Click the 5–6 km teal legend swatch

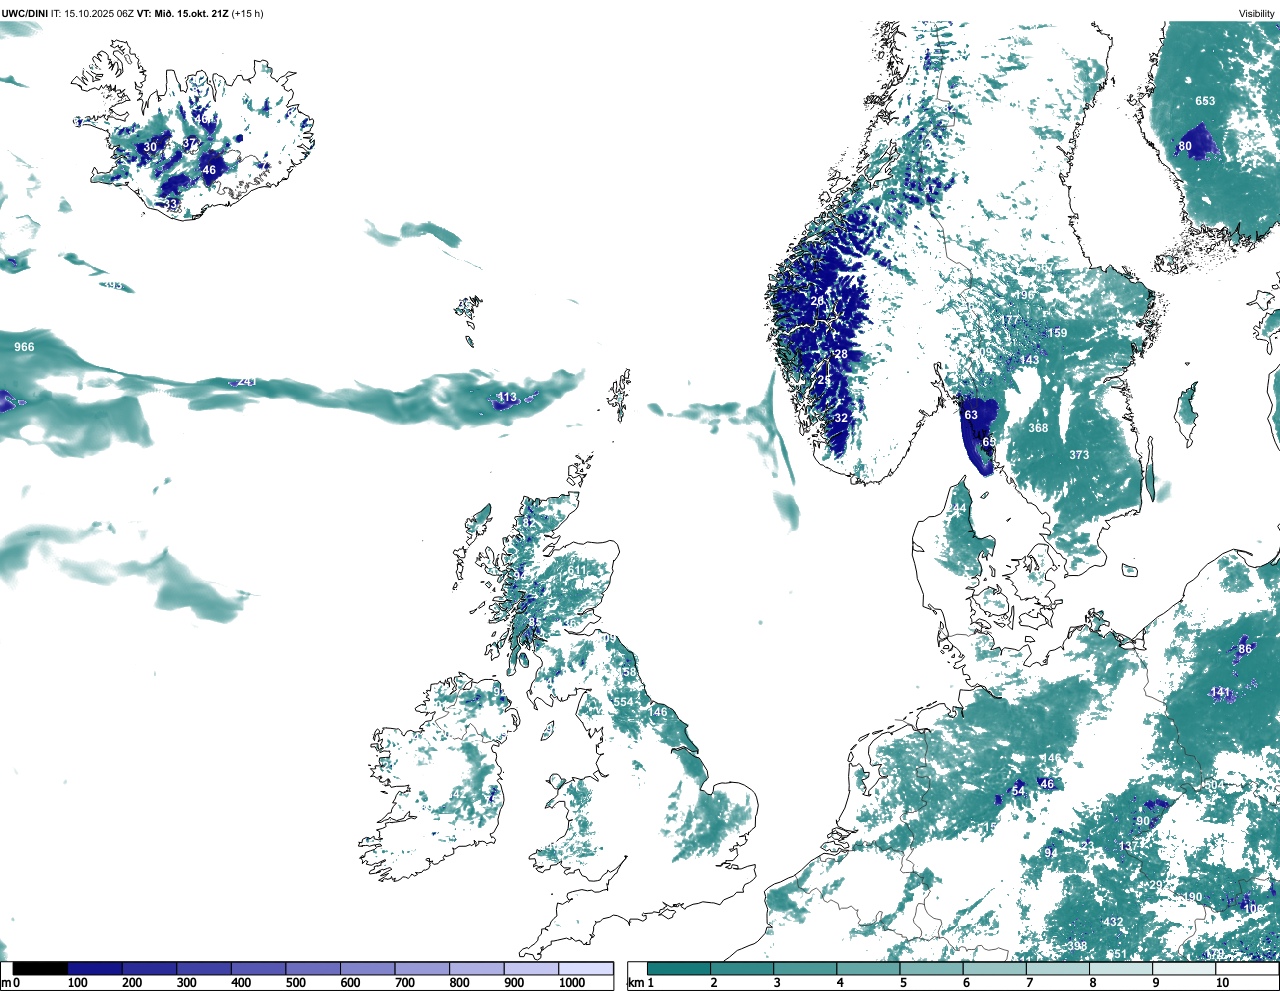[x=932, y=968]
